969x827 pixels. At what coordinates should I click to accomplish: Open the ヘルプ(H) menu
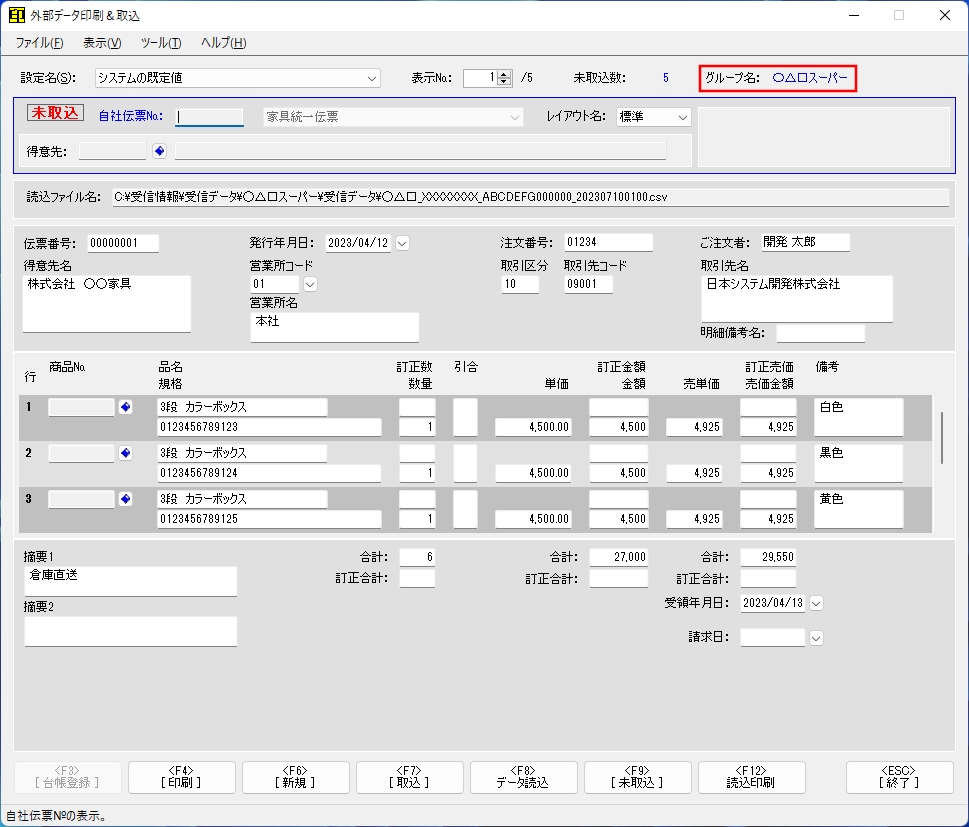(x=223, y=43)
